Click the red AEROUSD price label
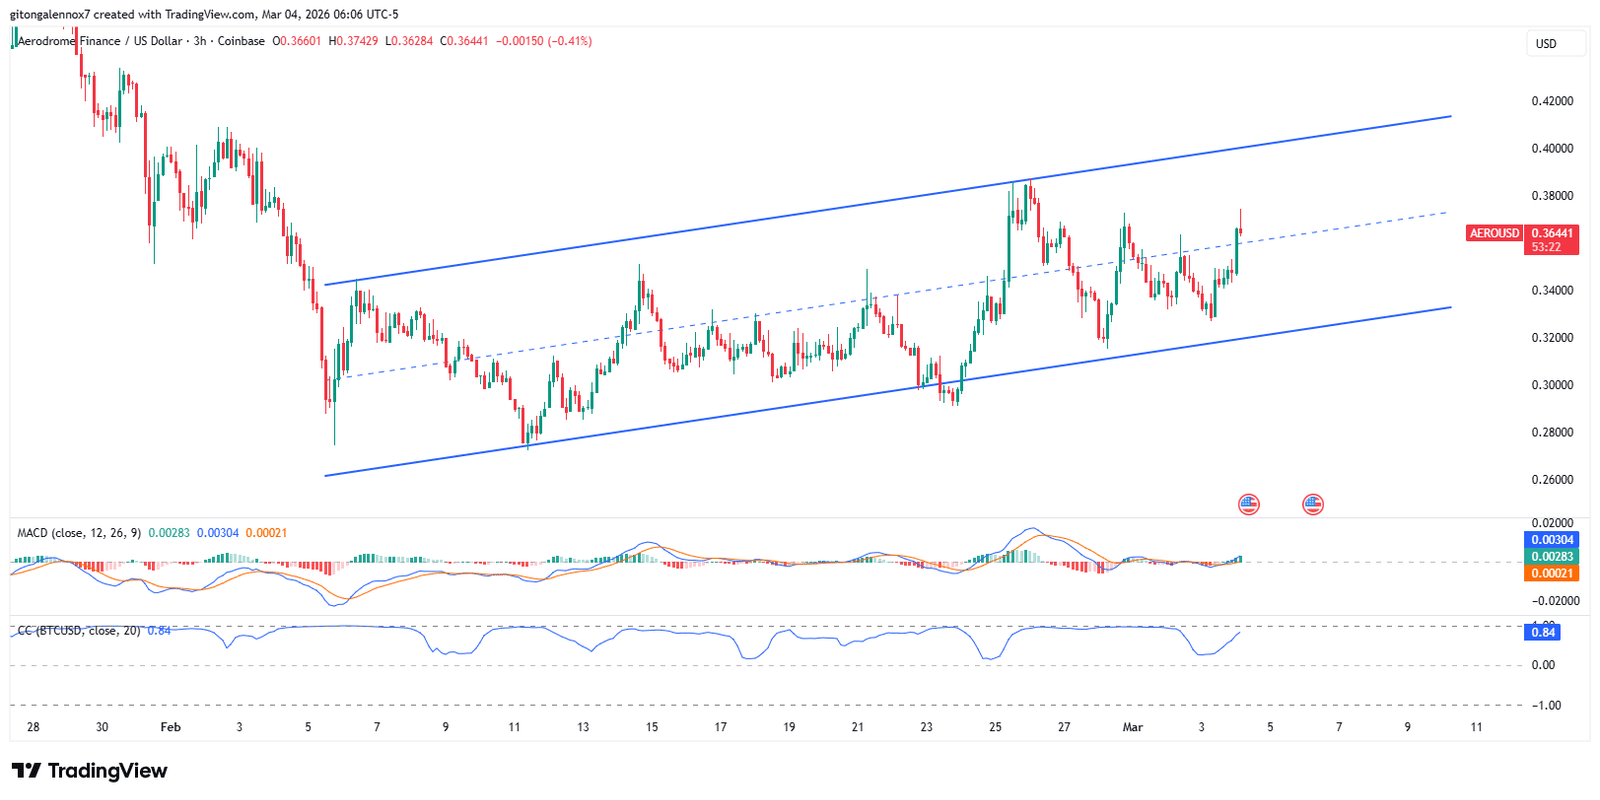Screen dimensions: 1600x800 pyautogui.click(x=1494, y=233)
